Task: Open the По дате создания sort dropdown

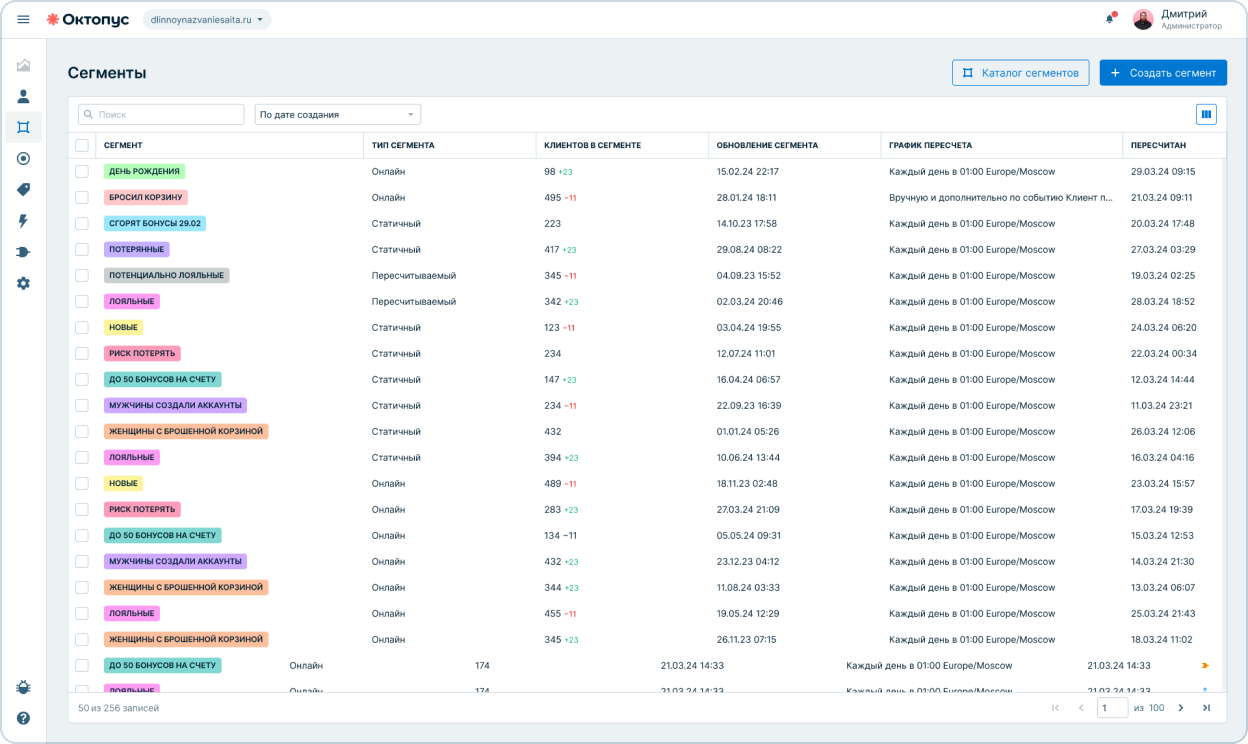Action: click(337, 114)
